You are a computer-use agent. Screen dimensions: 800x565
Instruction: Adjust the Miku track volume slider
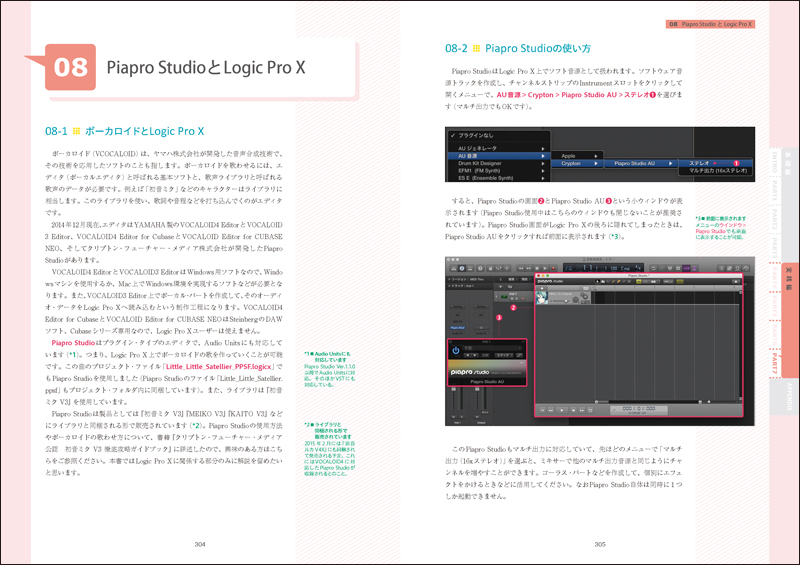click(560, 301)
